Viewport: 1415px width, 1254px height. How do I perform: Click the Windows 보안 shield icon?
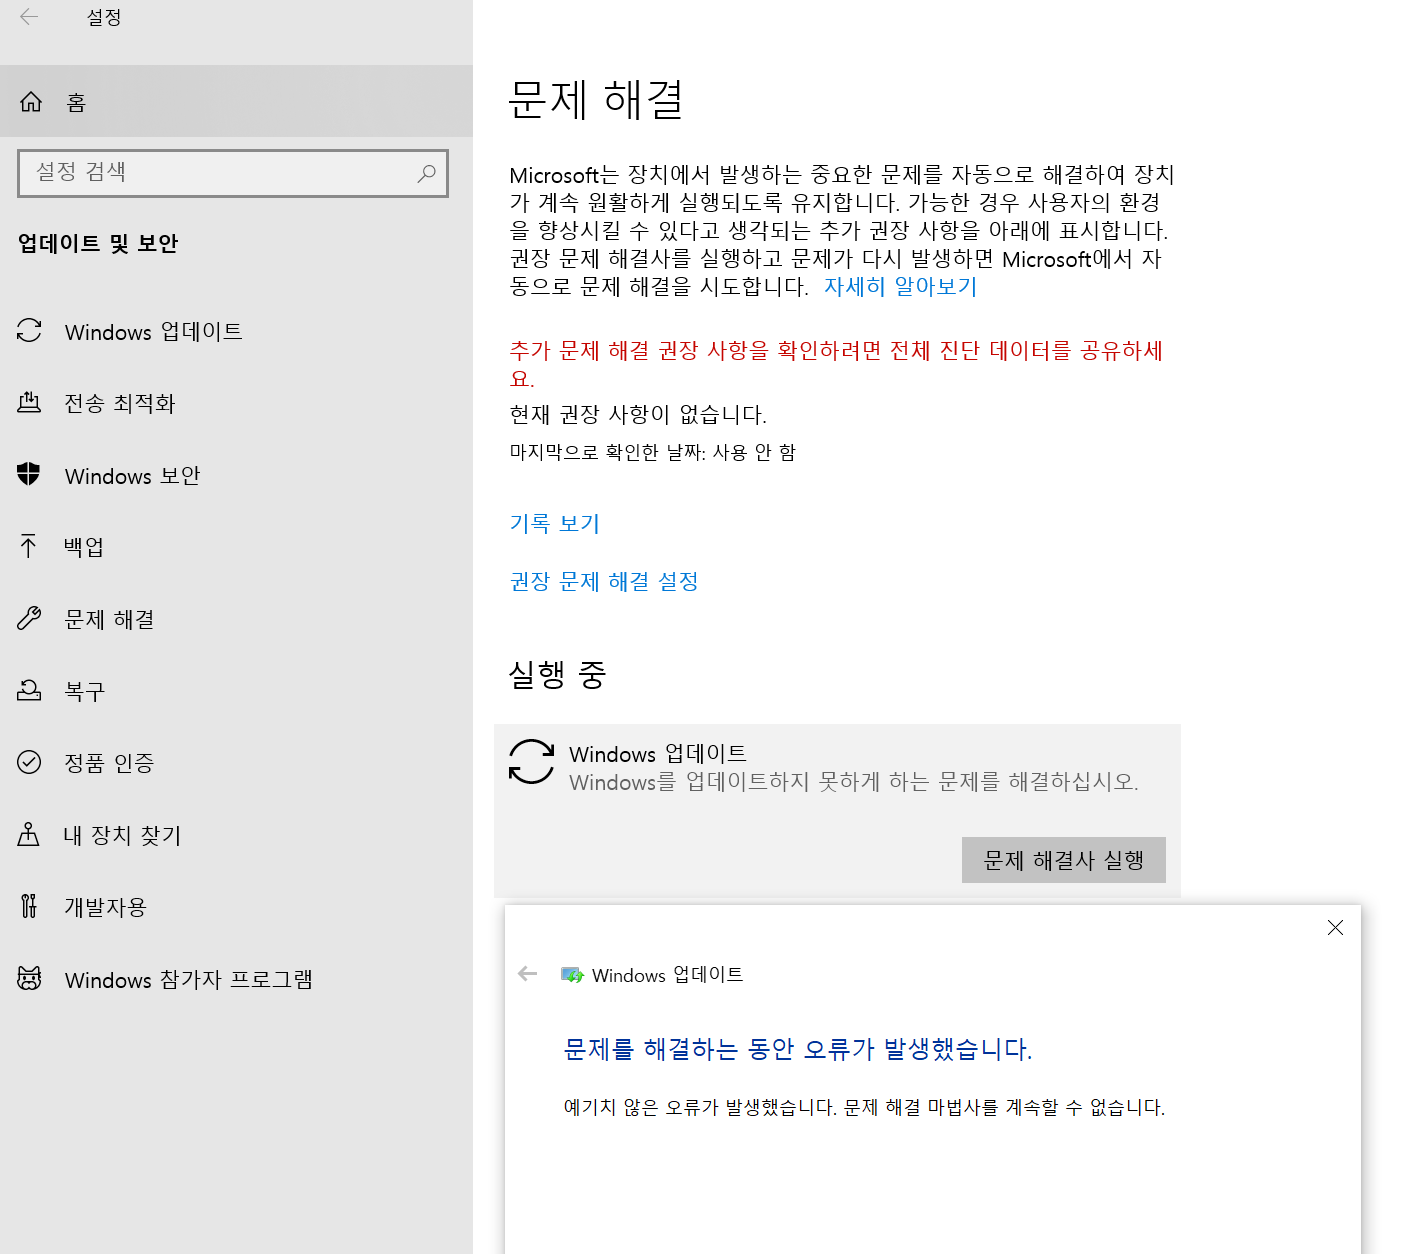click(x=29, y=475)
